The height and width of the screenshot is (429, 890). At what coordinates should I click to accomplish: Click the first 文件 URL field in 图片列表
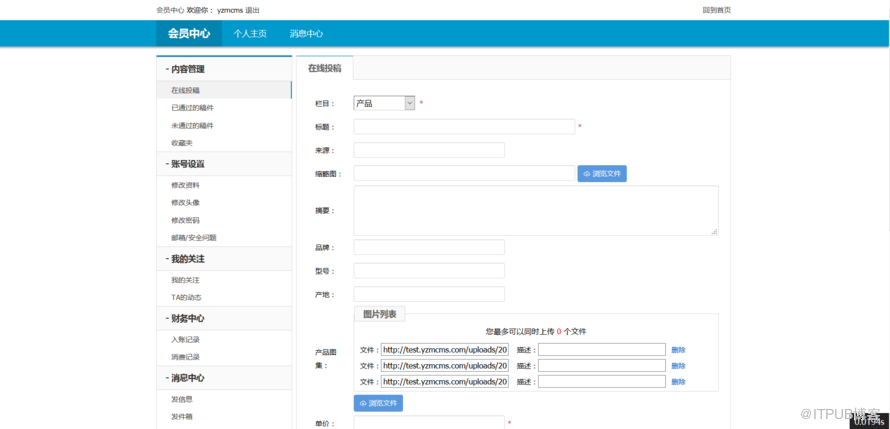pyautogui.click(x=445, y=350)
